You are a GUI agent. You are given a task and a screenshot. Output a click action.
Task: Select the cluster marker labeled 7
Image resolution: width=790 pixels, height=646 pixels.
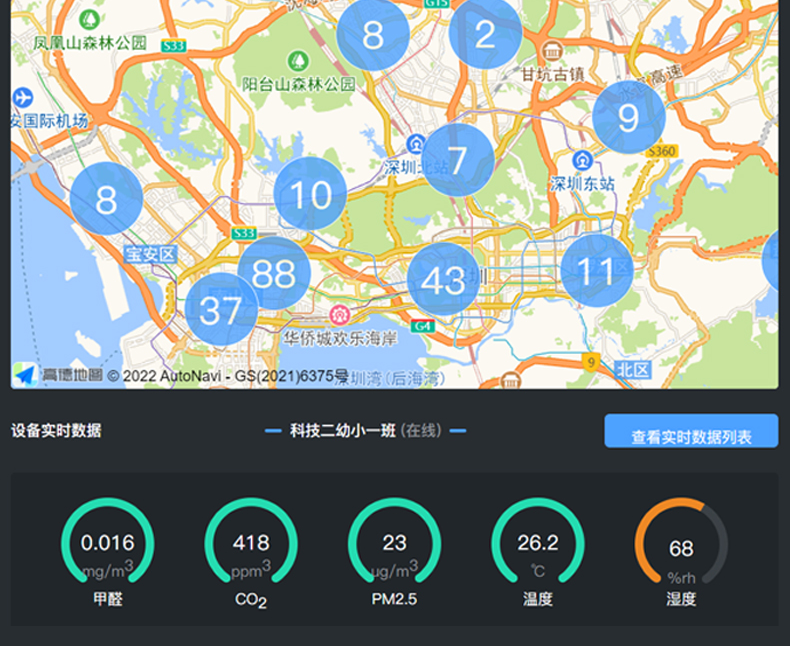[458, 160]
